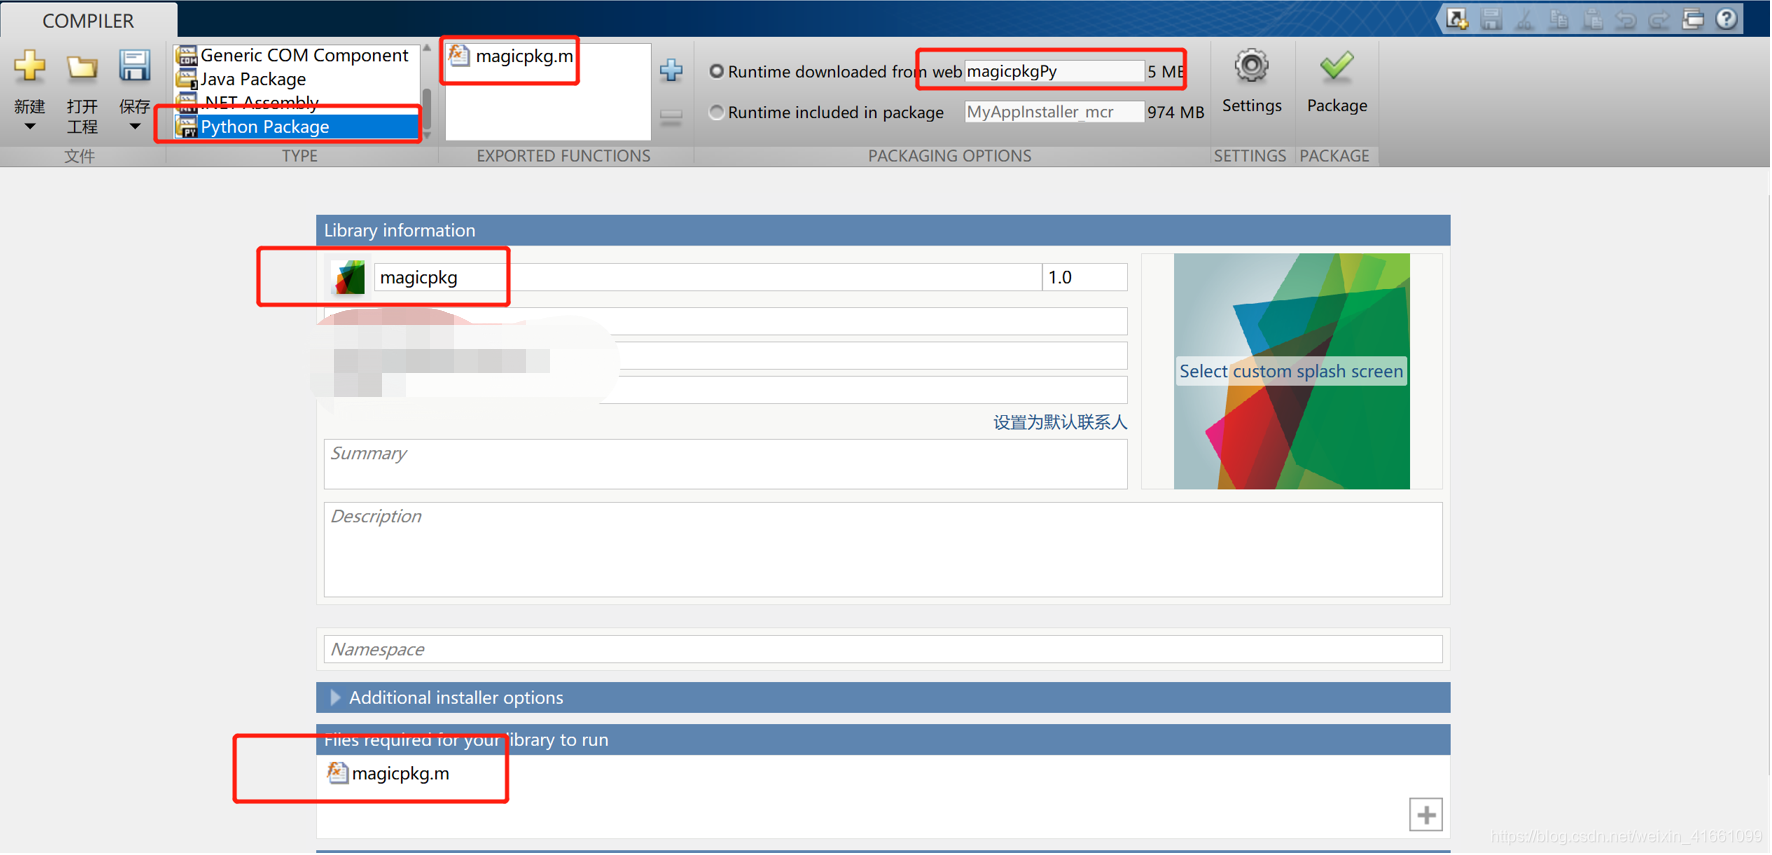Viewport: 1772px width, 855px height.
Task: Save project with floppy disk icon
Action: click(134, 66)
